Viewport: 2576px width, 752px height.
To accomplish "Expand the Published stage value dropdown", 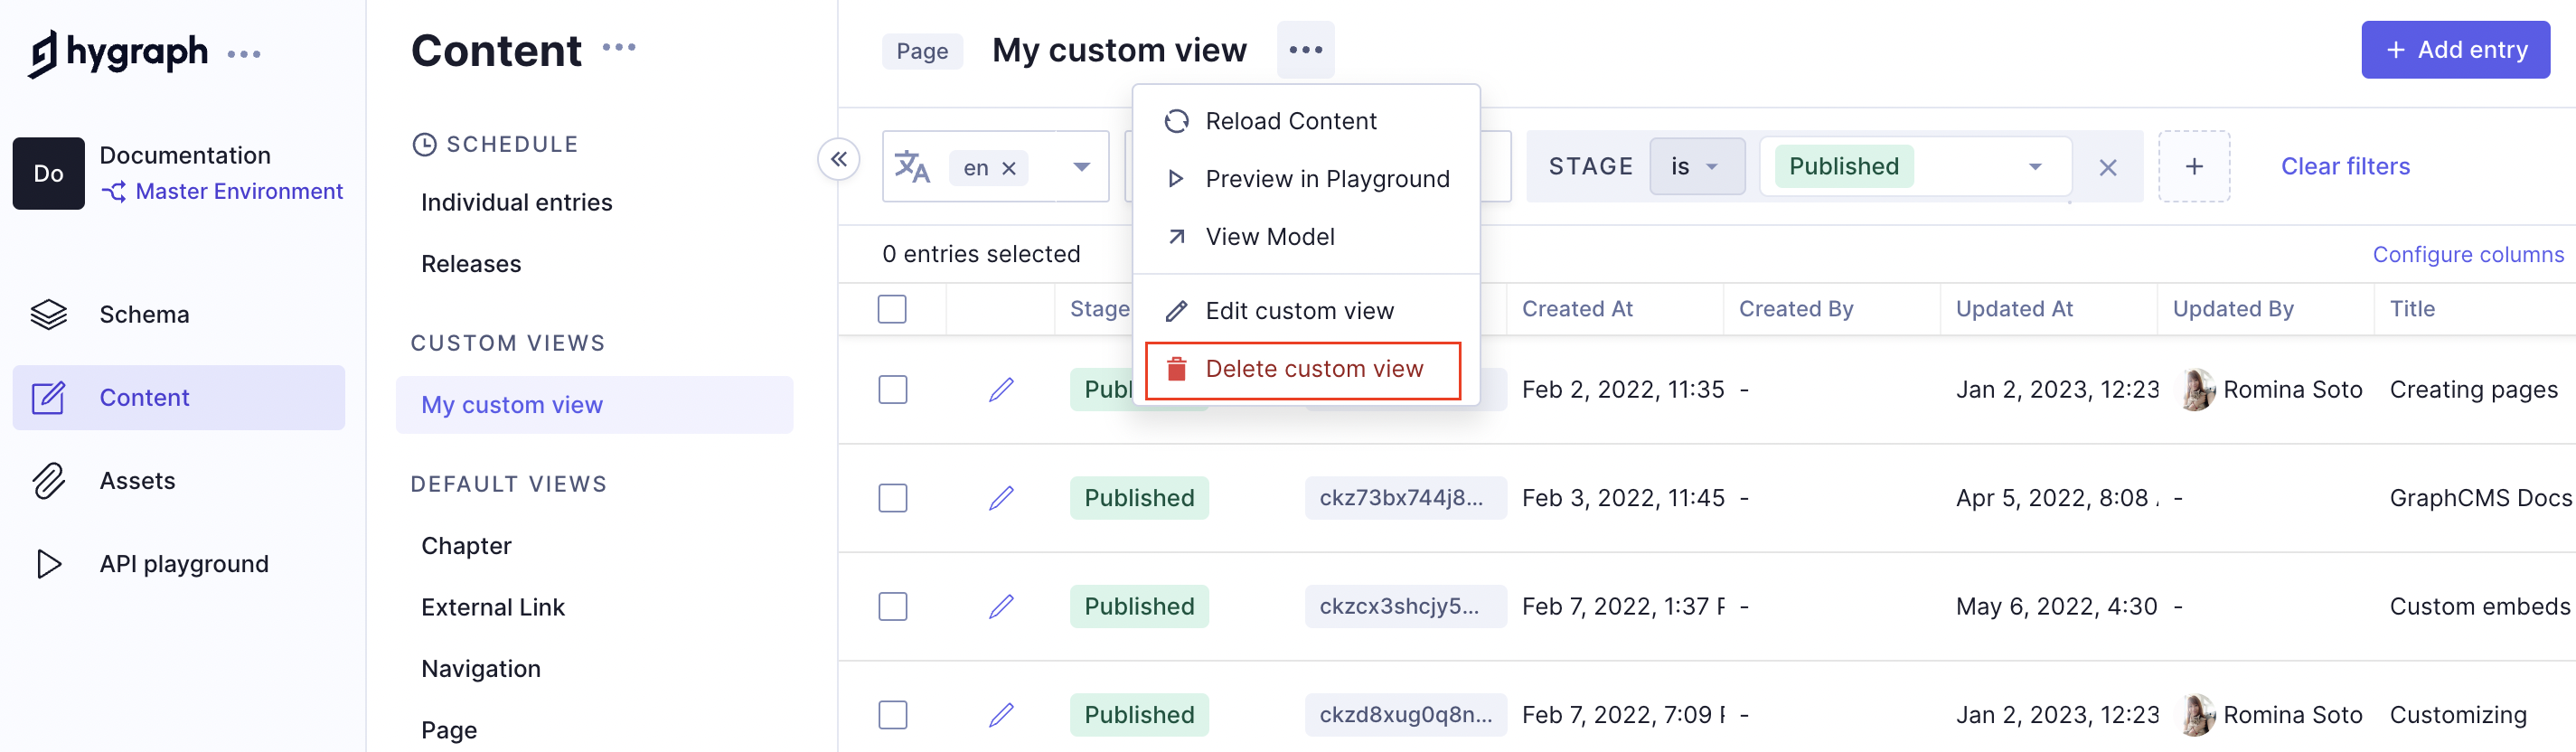I will tap(2034, 167).
